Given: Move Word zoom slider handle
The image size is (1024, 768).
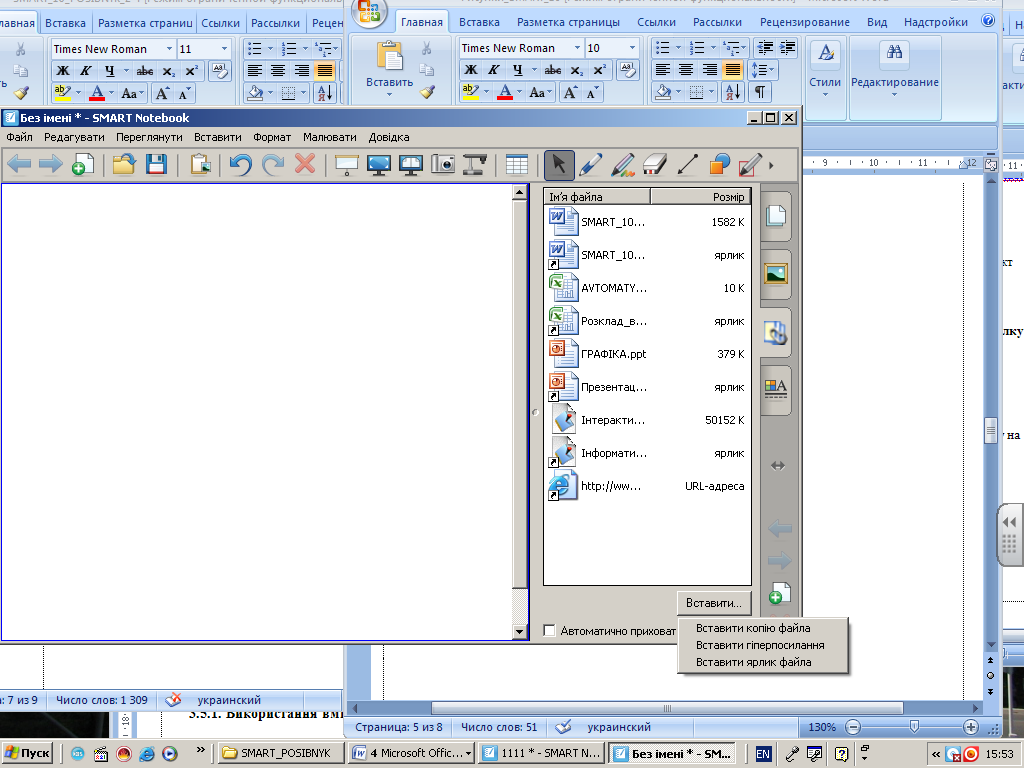Looking at the screenshot, I should pos(914,727).
